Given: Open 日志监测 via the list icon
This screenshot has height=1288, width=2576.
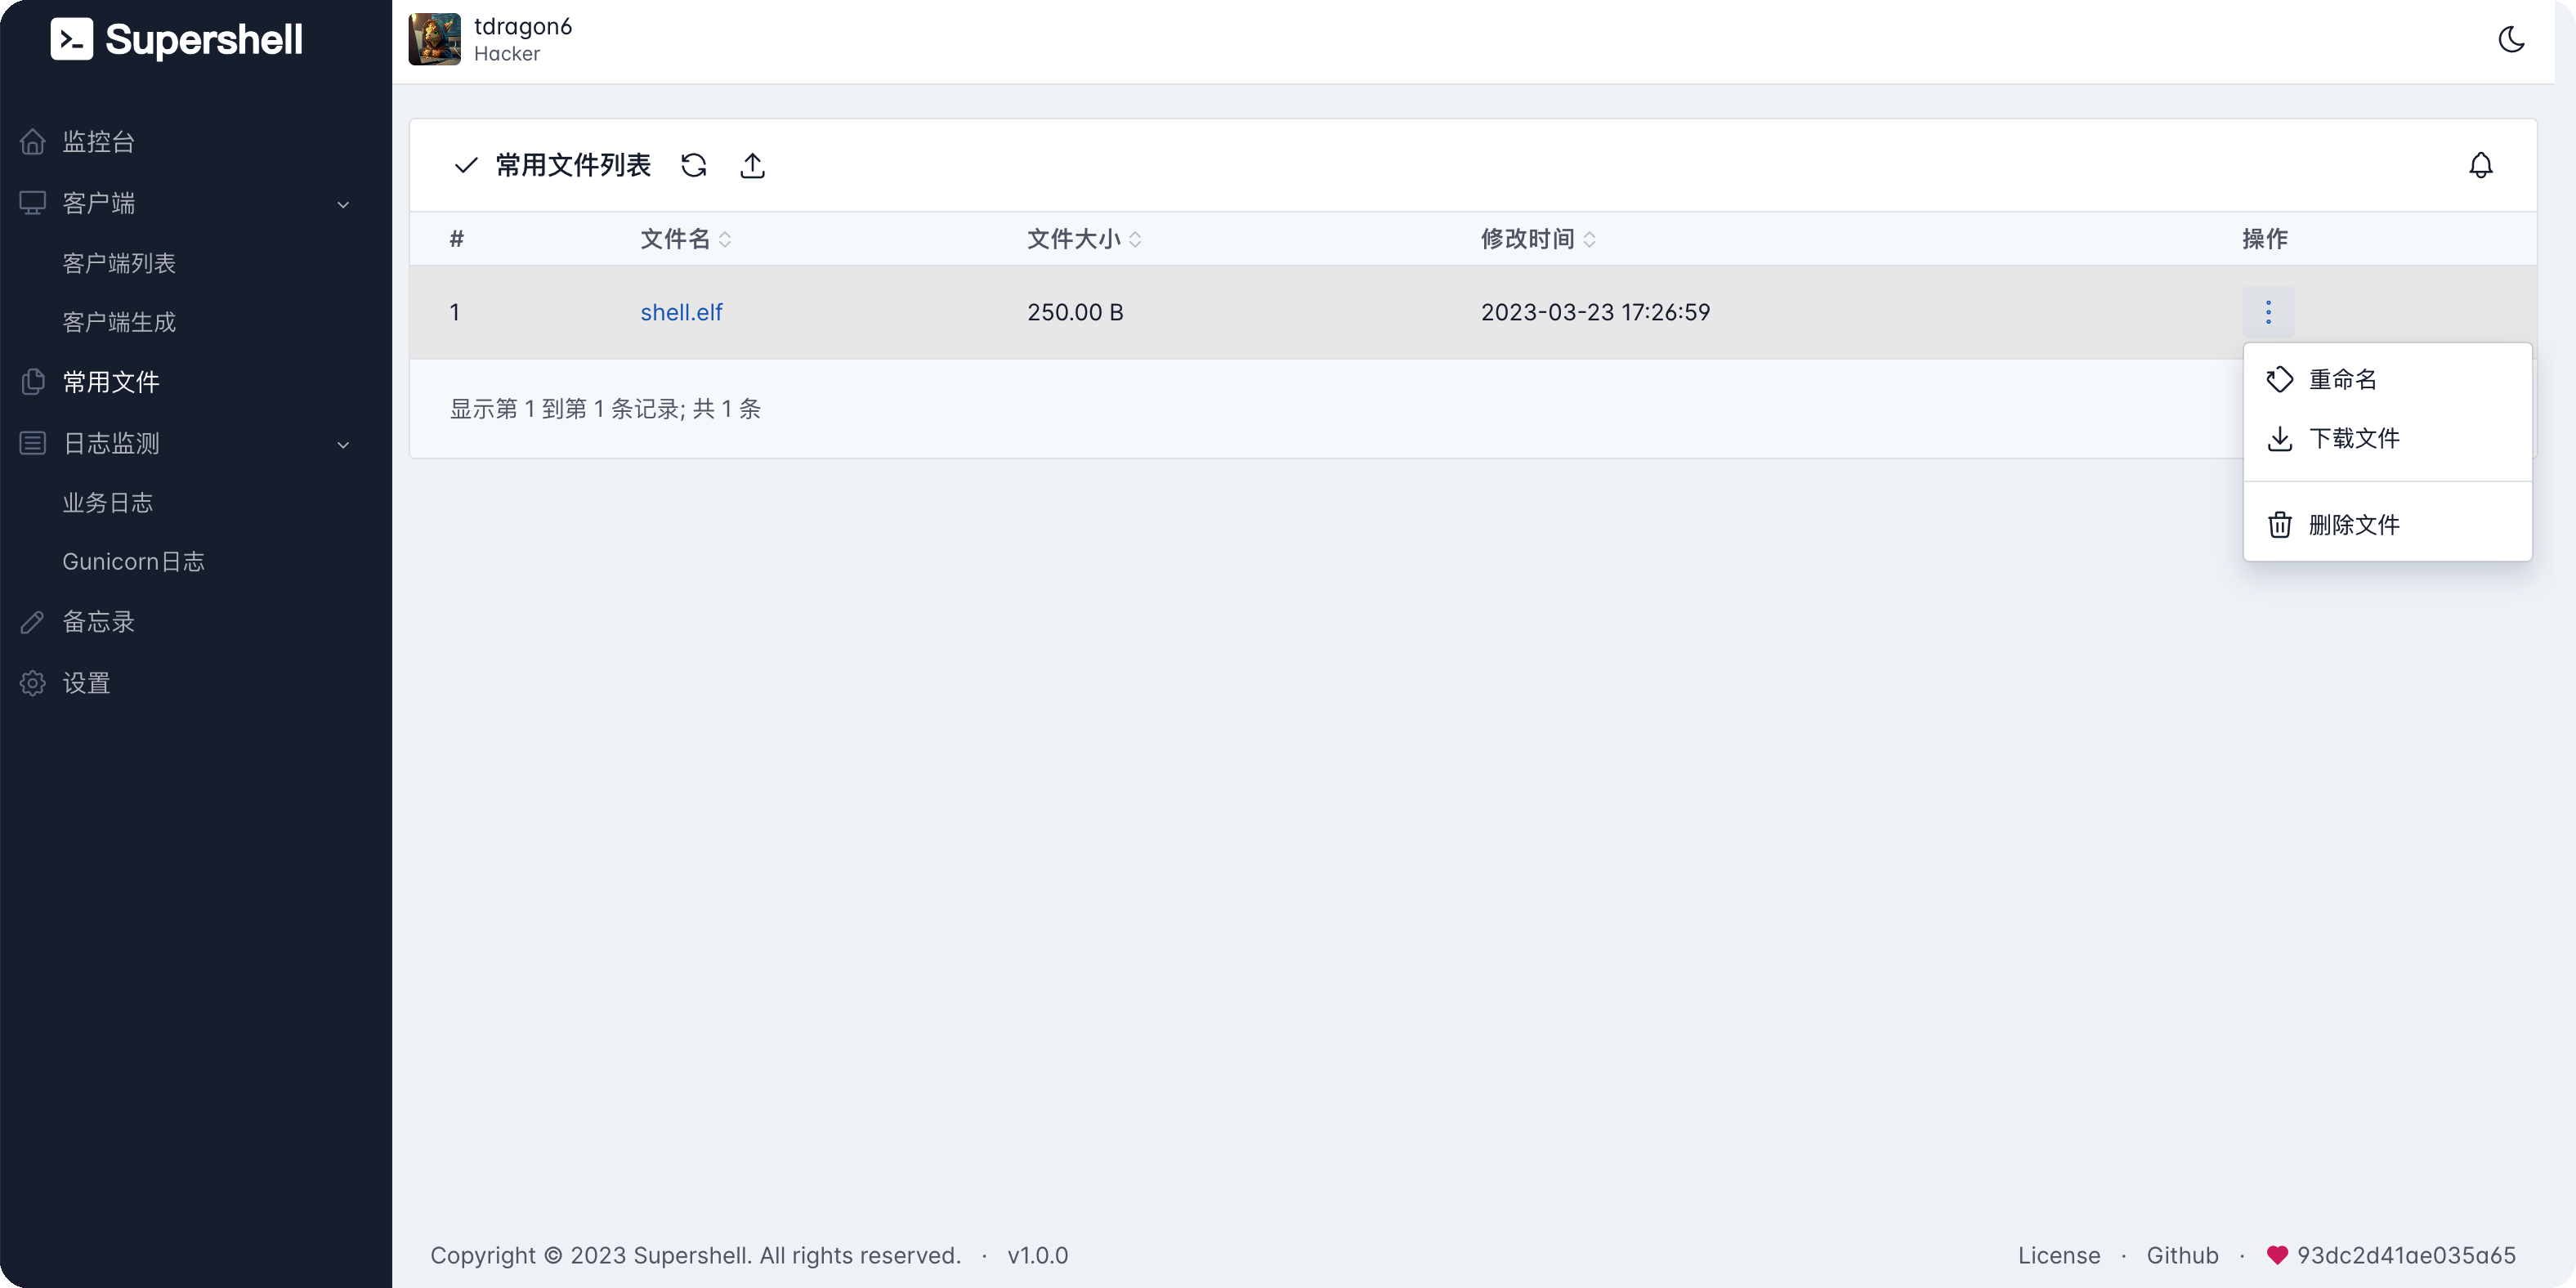Looking at the screenshot, I should (33, 443).
